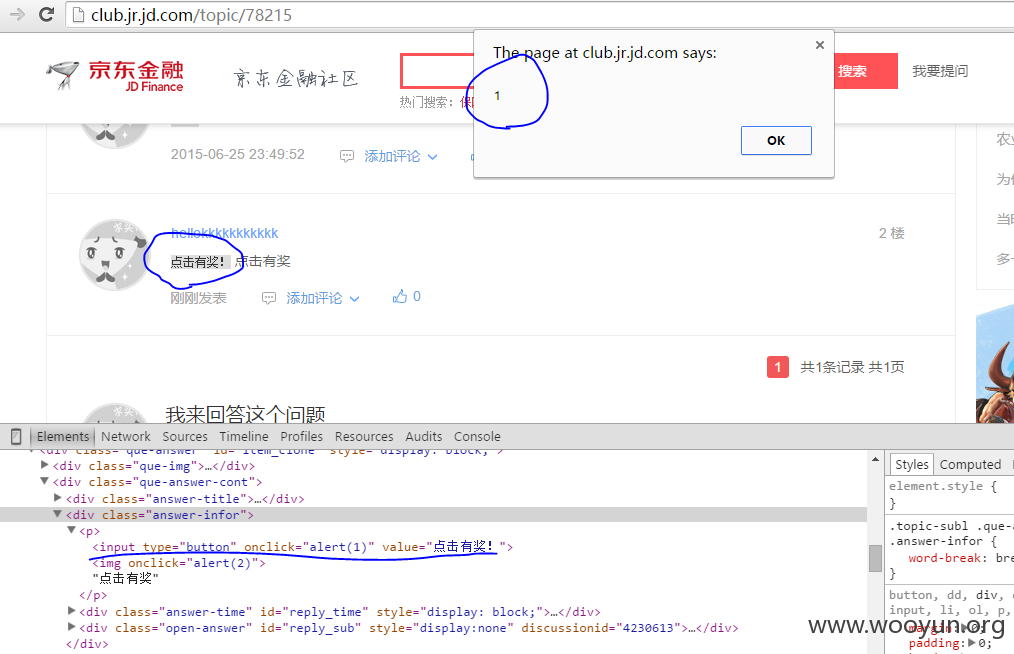The height and width of the screenshot is (654, 1014).
Task: Open the Timeline tab in DevTools
Action: click(244, 436)
